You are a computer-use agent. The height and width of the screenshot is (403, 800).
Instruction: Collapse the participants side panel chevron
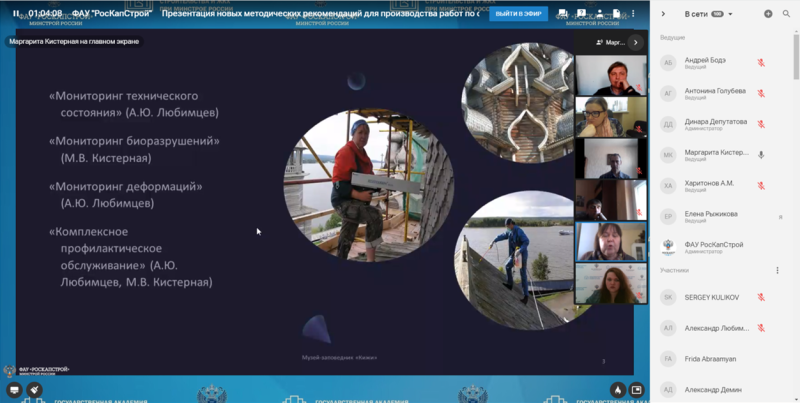(x=663, y=14)
